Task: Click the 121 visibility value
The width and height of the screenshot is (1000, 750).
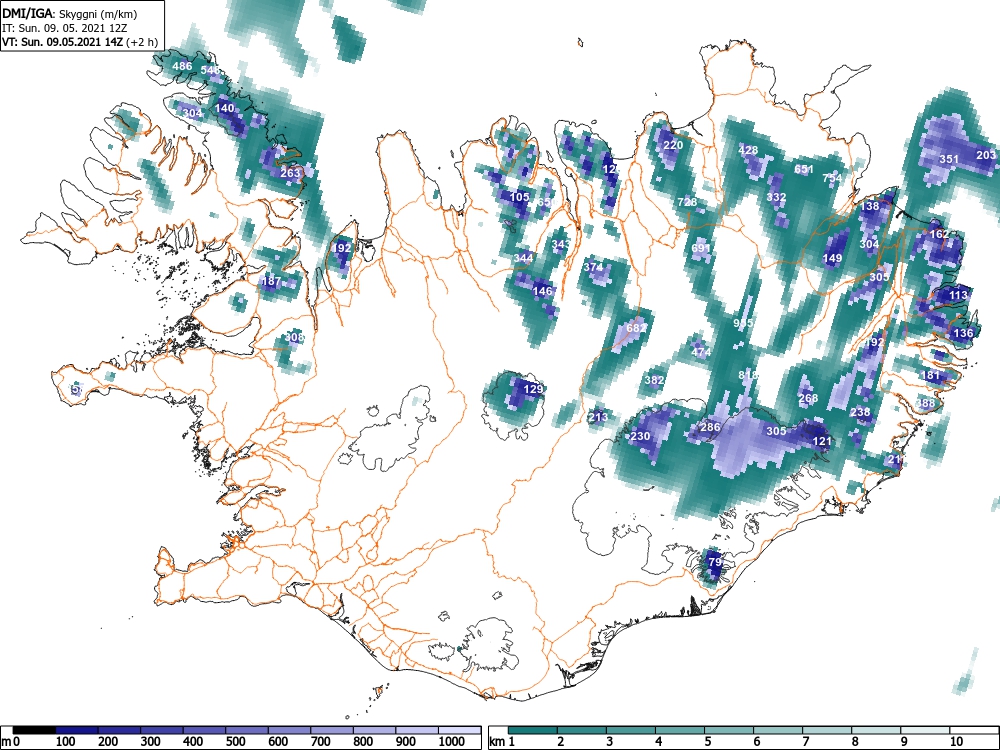Action: point(822,441)
